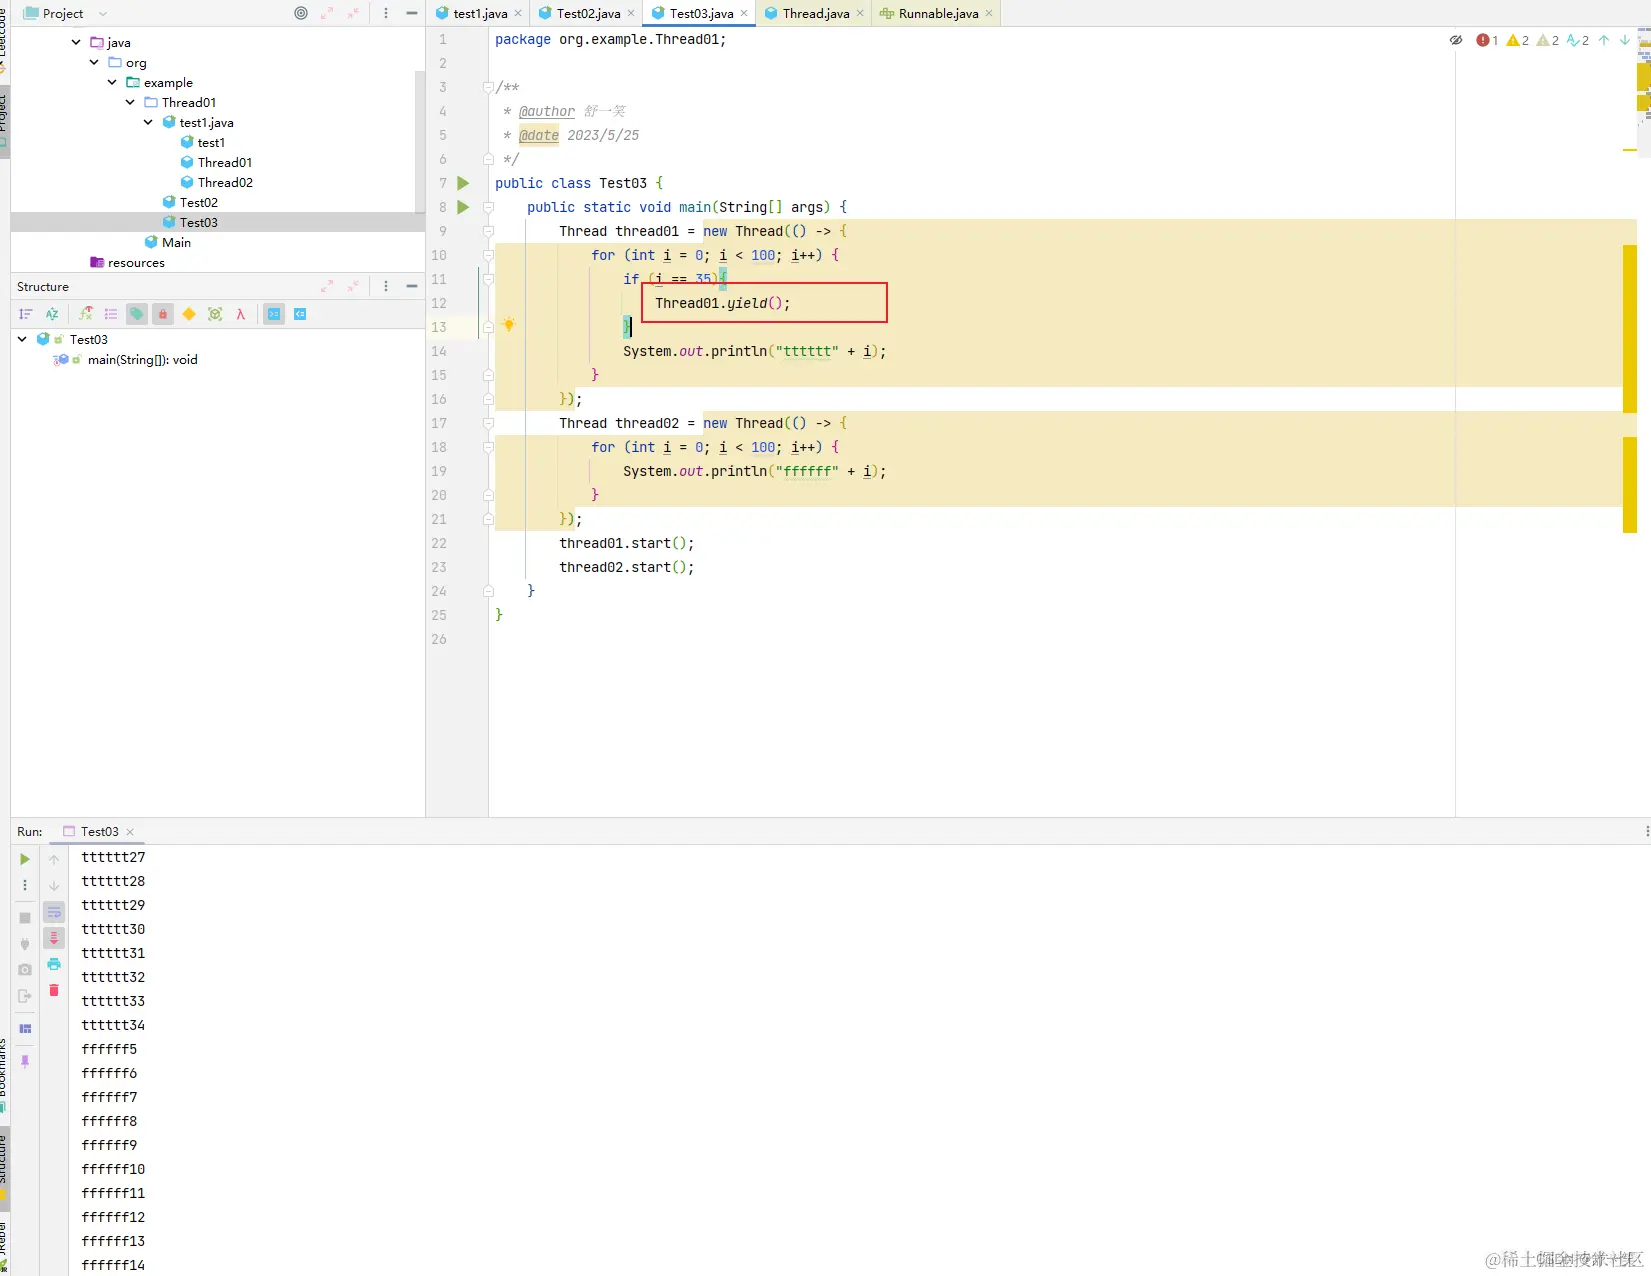Toggle soft-wrap in console output
Screen dimensions: 1651x1276
pos(54,912)
